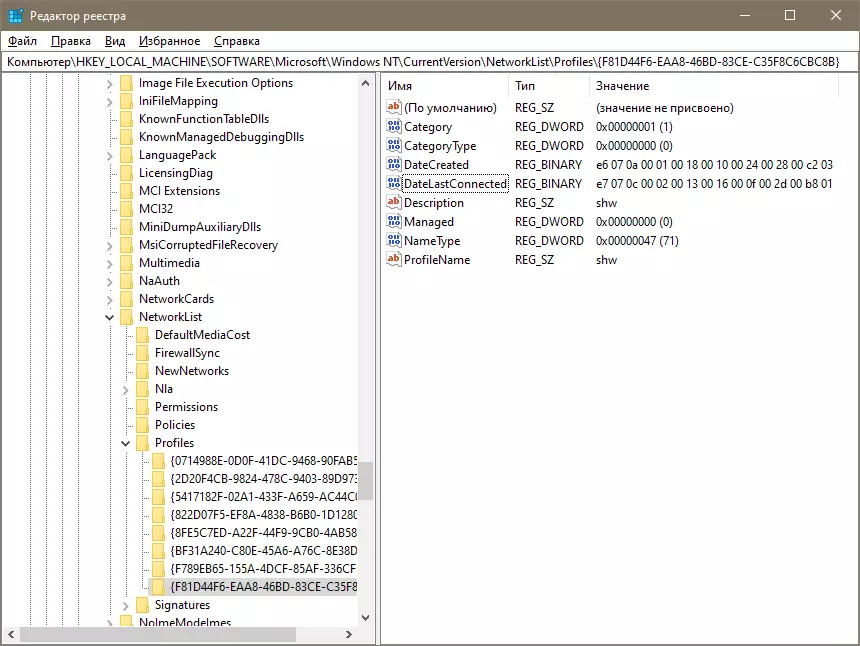Open the Файл menu
The width and height of the screenshot is (860, 646).
(x=22, y=41)
